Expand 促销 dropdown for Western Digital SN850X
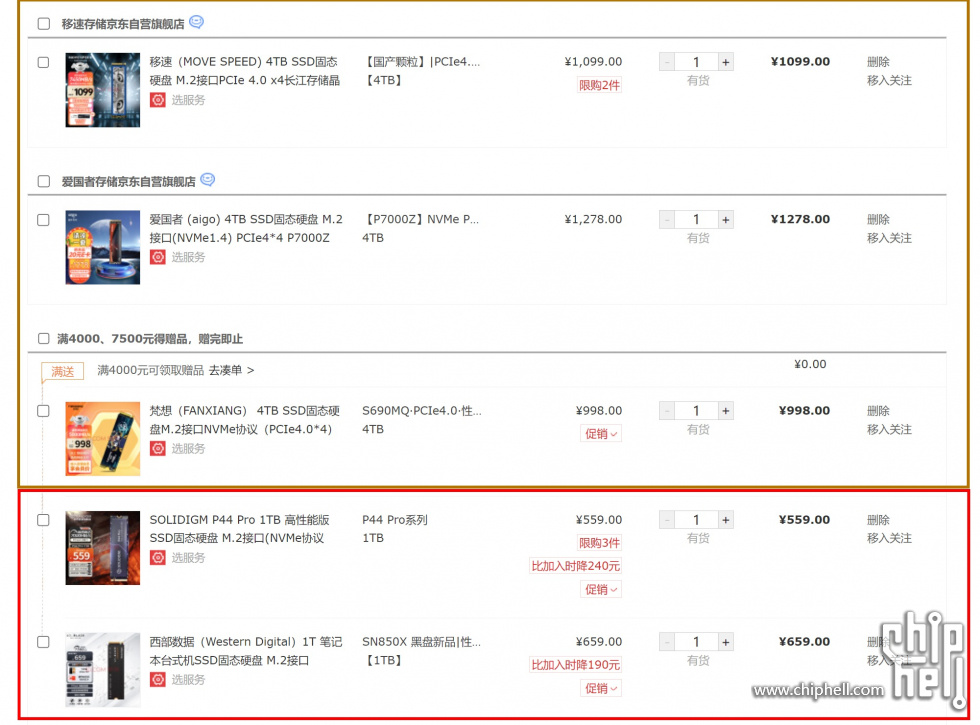 pos(601,688)
